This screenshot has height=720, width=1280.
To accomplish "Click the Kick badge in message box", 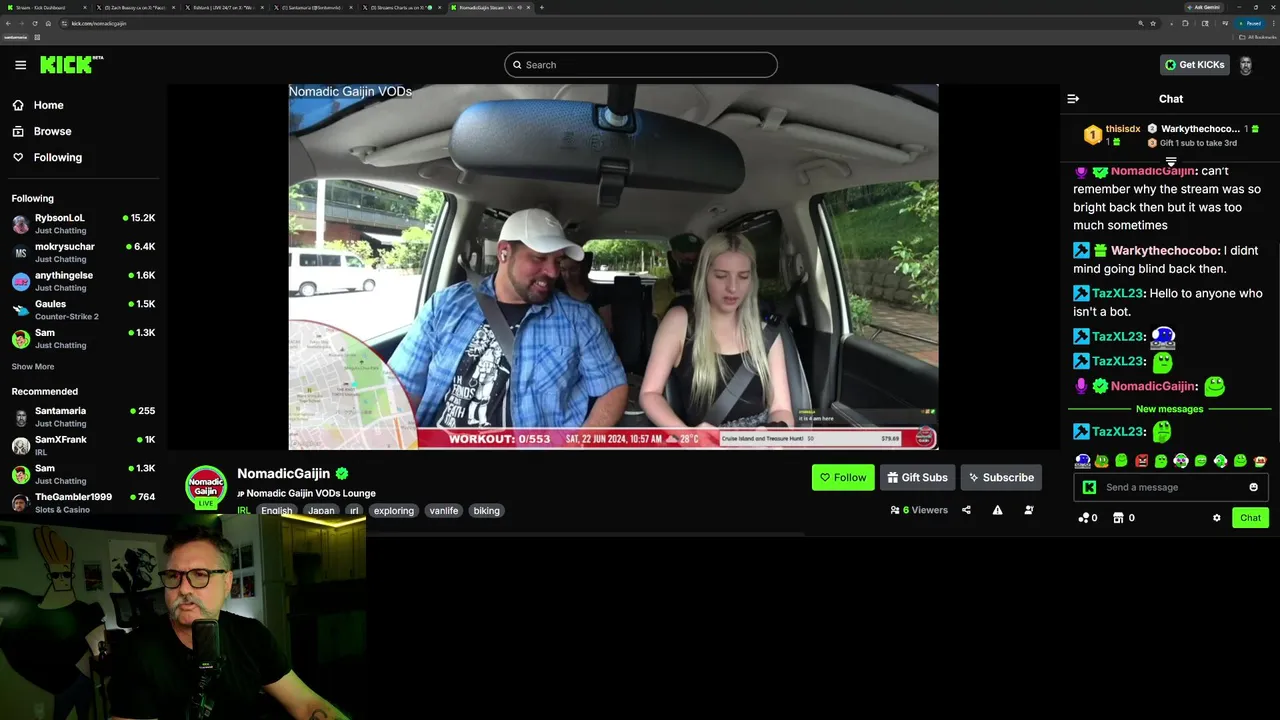I will [1089, 487].
